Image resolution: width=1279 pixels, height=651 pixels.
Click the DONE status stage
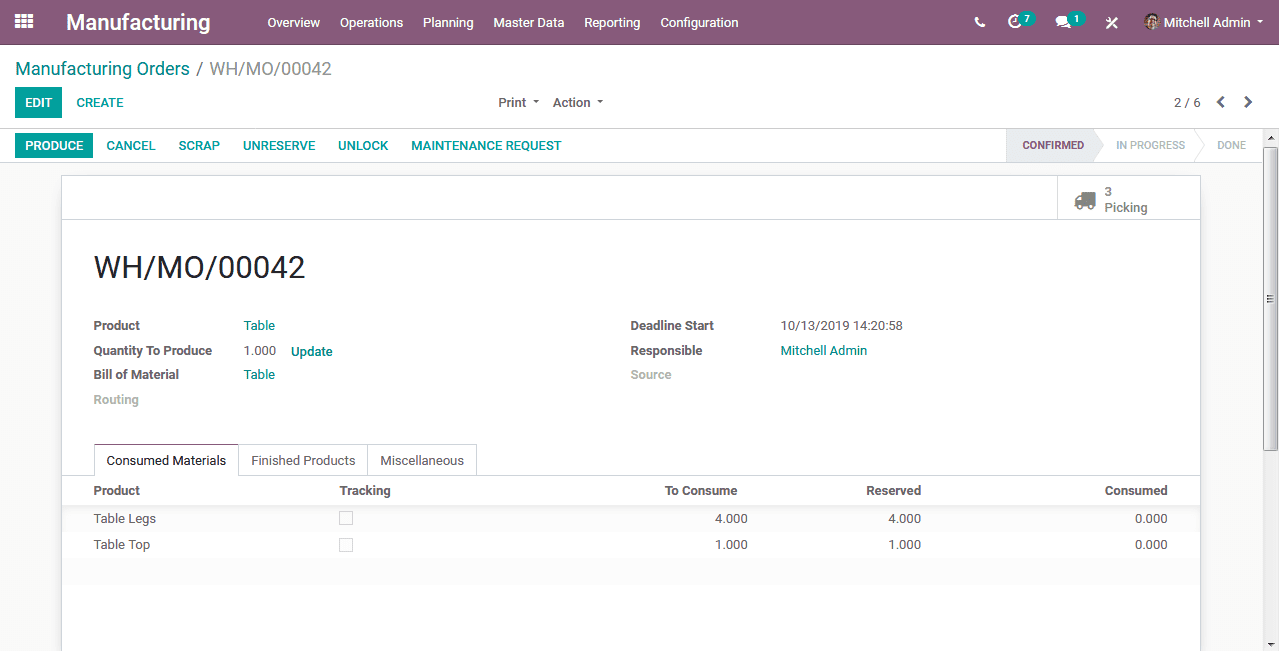(1231, 145)
